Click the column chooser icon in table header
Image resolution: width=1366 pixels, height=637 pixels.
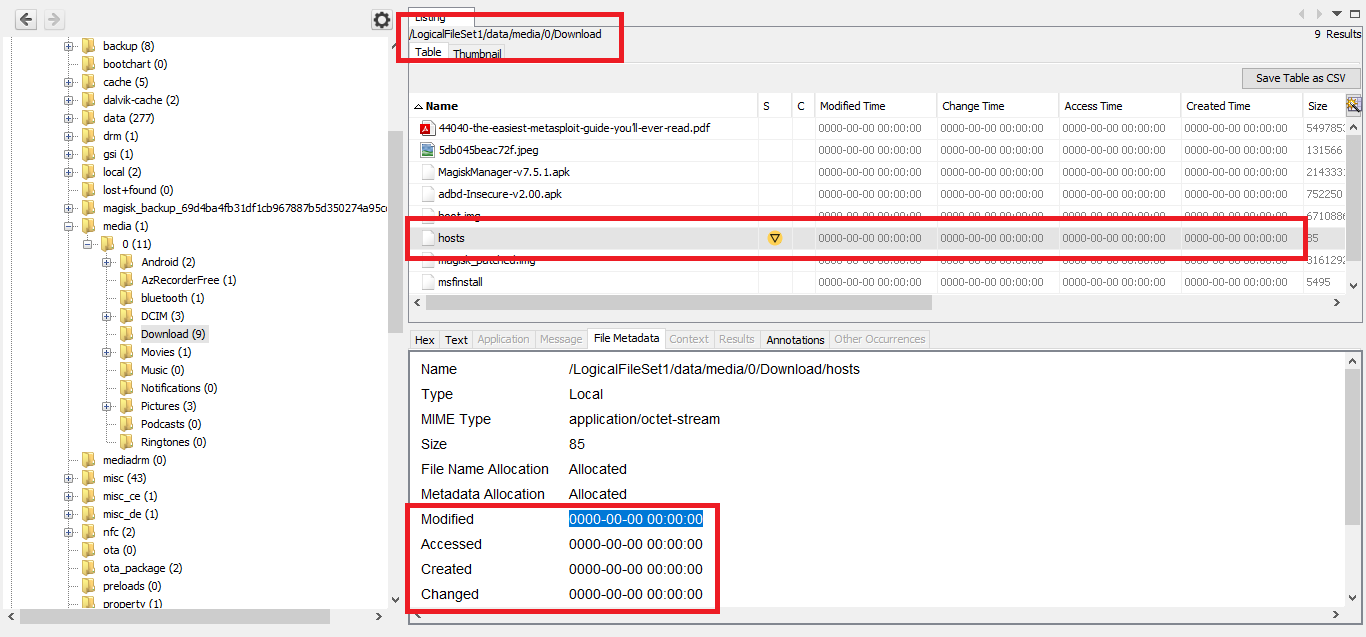click(x=1353, y=105)
